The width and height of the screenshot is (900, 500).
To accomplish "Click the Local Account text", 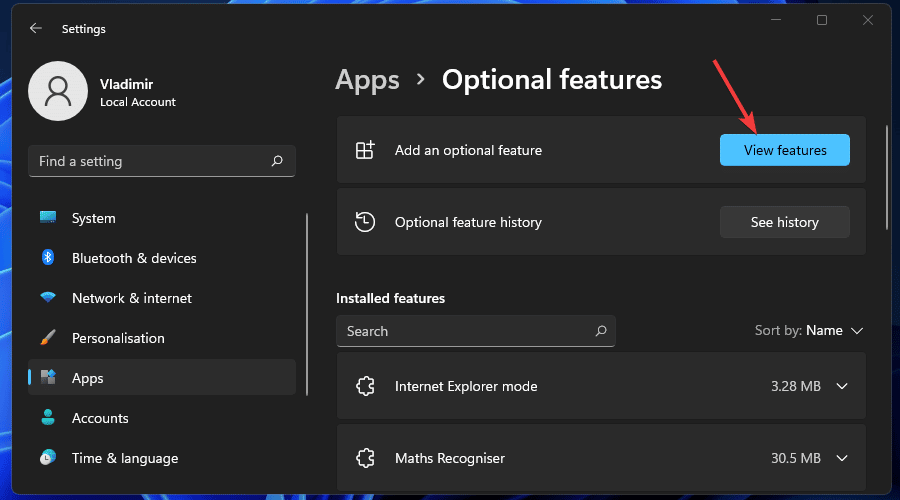I will tap(138, 102).
